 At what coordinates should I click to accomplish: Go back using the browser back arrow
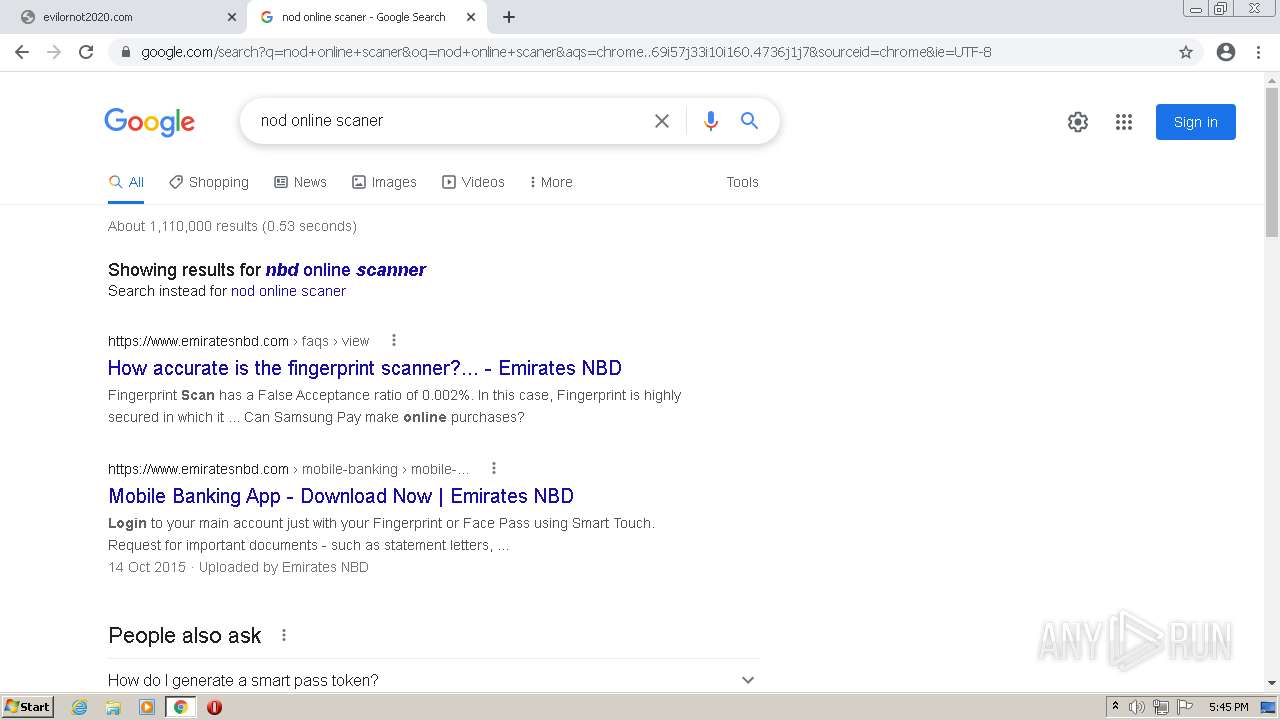tap(22, 52)
